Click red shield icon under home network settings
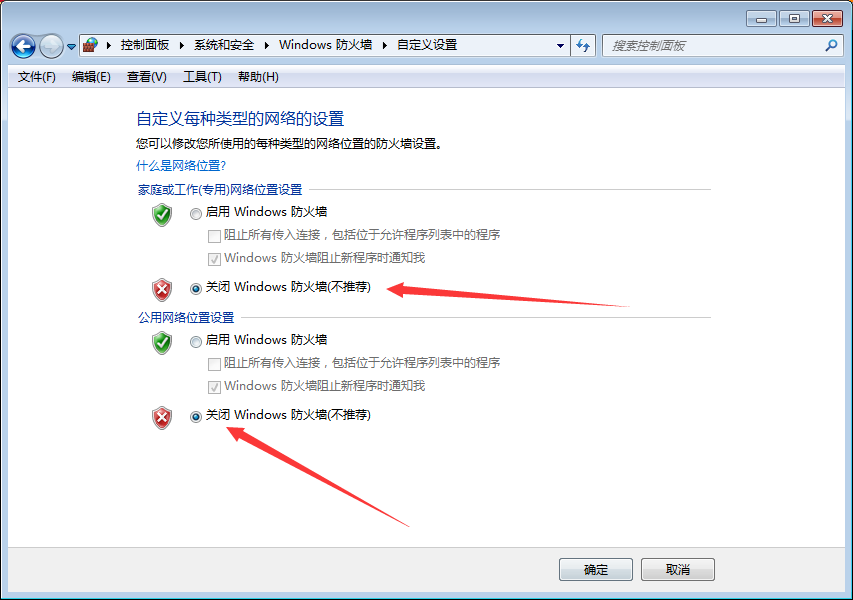The height and width of the screenshot is (600, 853). point(162,289)
